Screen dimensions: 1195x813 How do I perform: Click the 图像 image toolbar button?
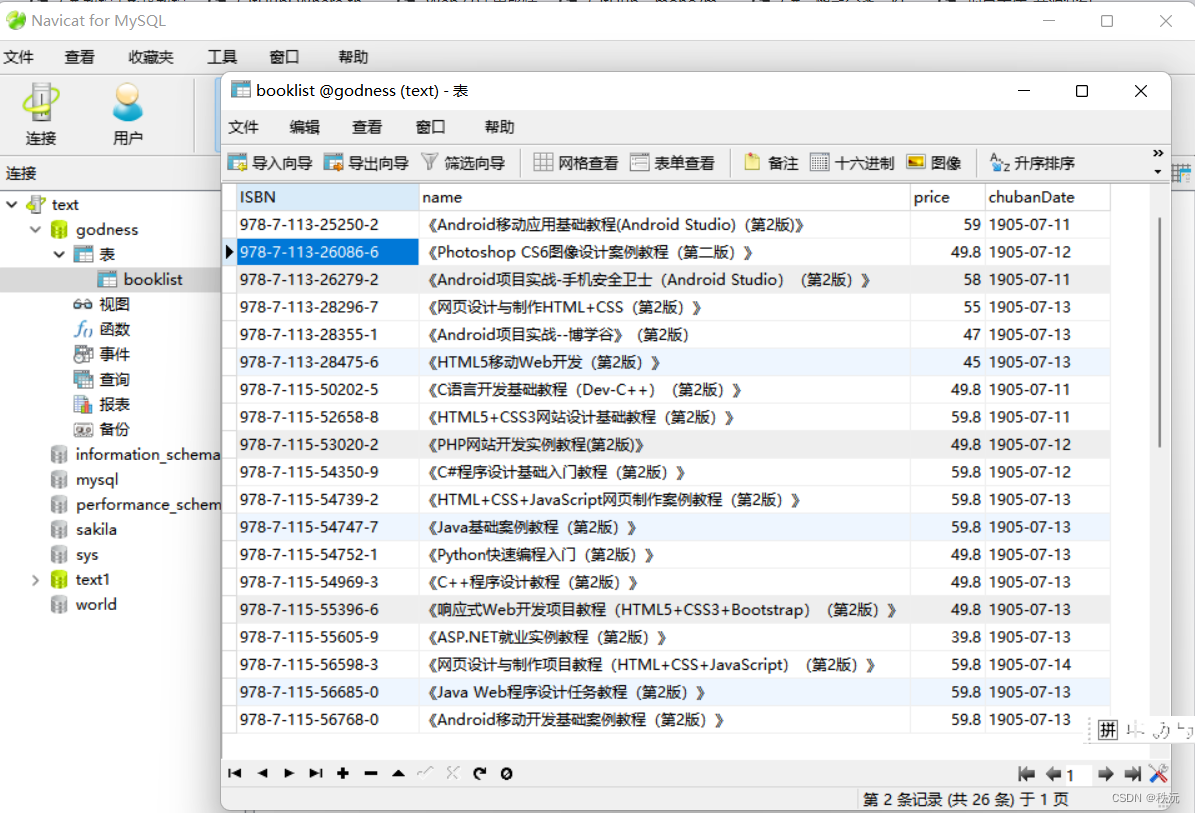[934, 162]
